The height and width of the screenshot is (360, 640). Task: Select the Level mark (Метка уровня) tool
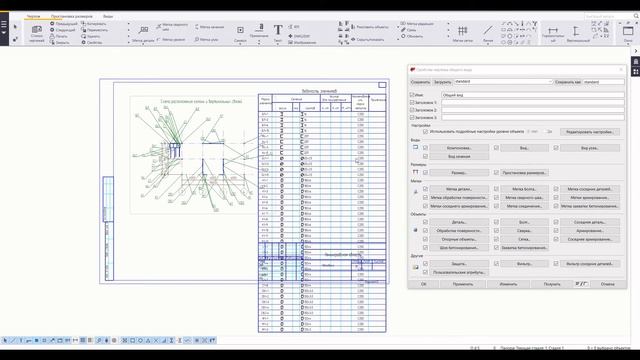(x=171, y=40)
